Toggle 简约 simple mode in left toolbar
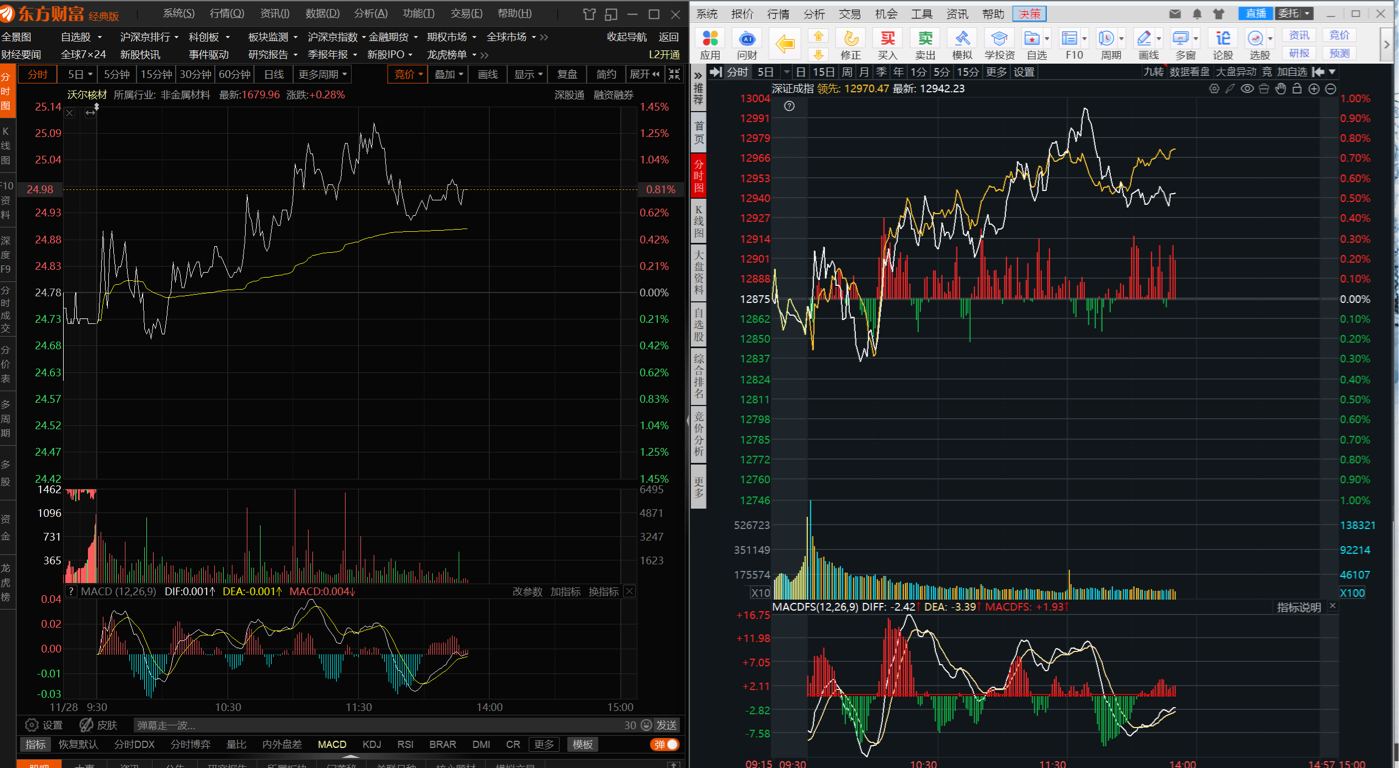The height and width of the screenshot is (768, 1399). tap(606, 74)
